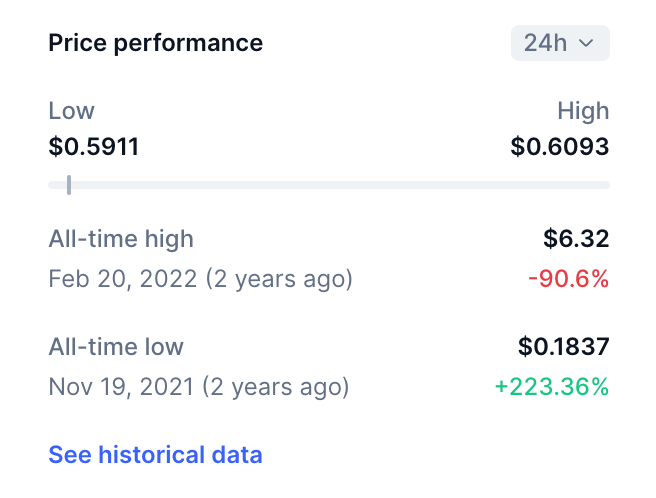Click the High label above the price
The image size is (656, 498).
coord(583,111)
